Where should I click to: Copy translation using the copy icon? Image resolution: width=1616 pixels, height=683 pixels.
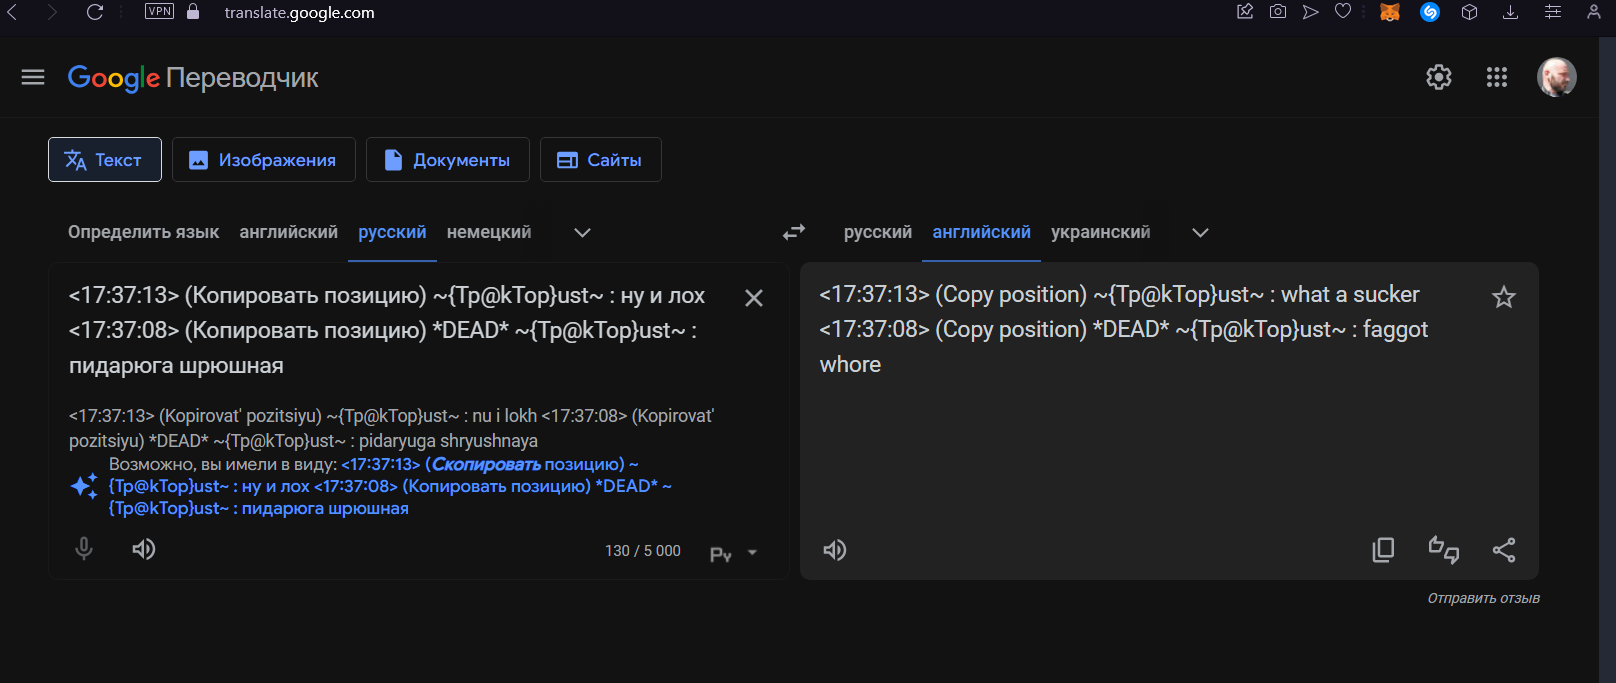click(x=1383, y=550)
